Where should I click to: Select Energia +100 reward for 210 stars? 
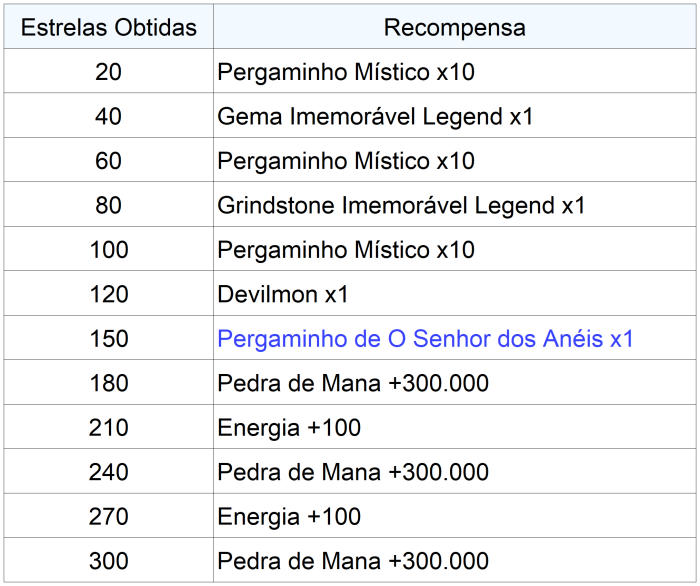289,428
